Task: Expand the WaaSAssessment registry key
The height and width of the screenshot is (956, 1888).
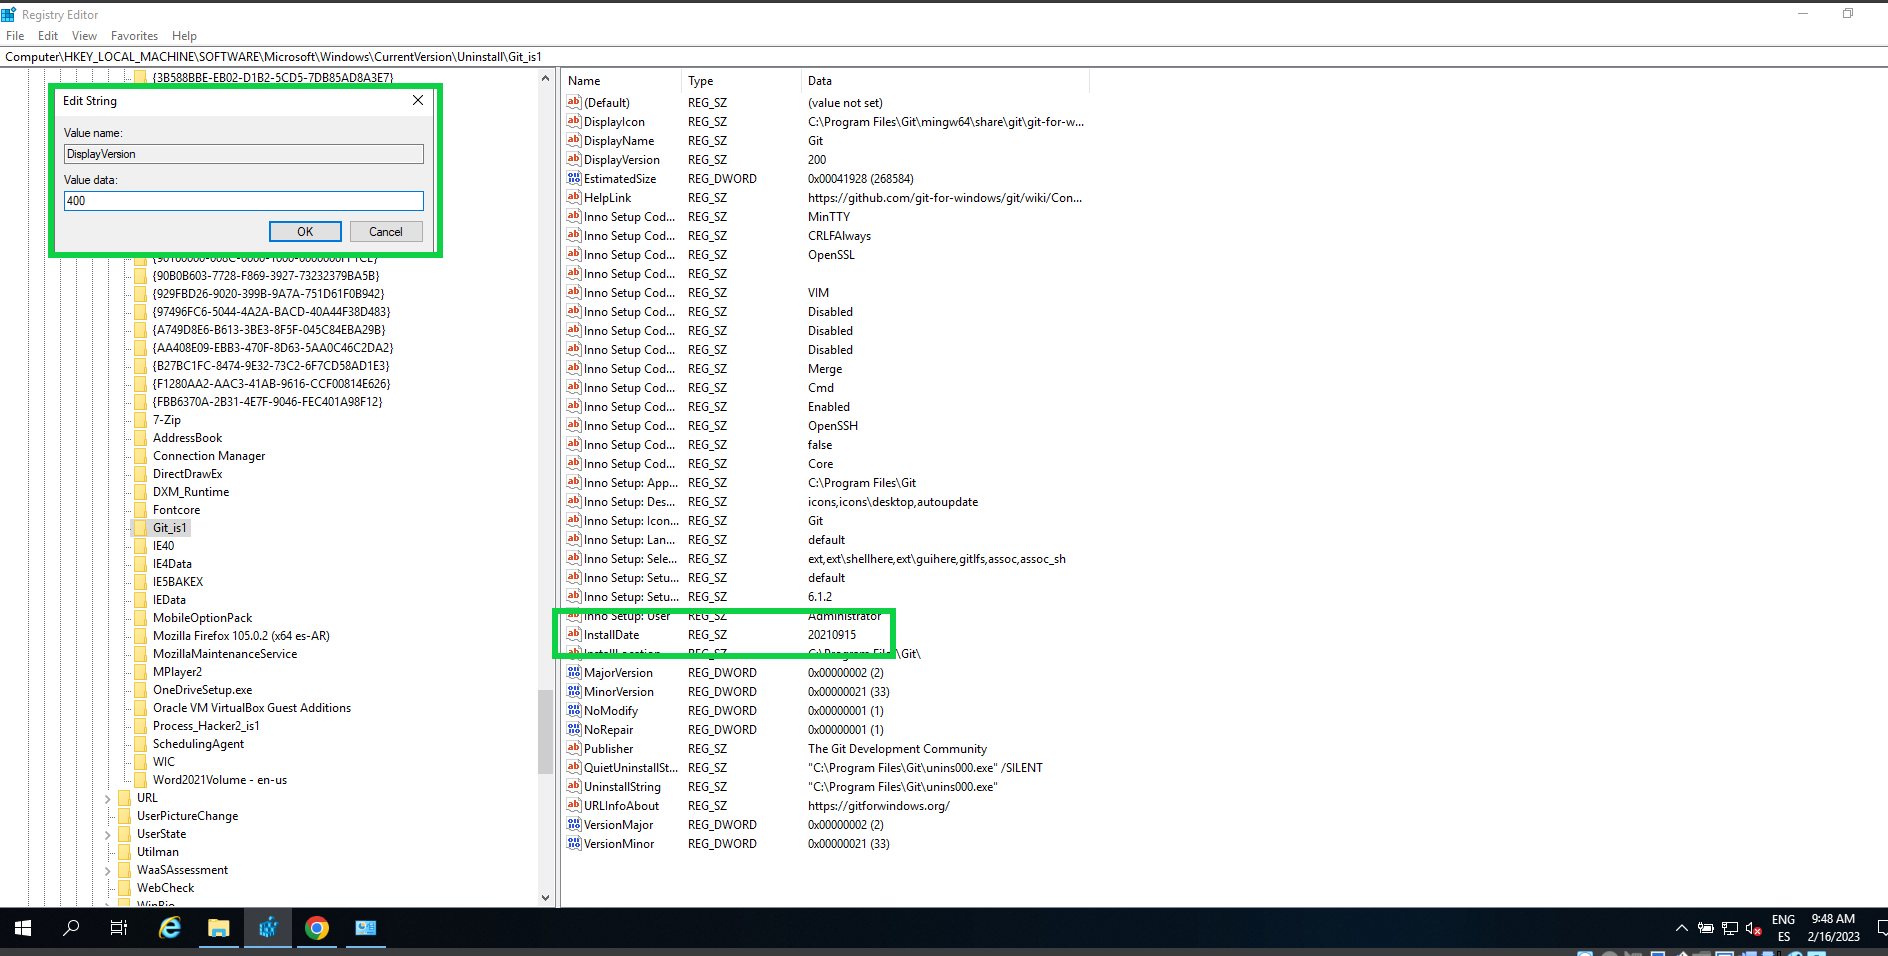Action: pos(108,869)
